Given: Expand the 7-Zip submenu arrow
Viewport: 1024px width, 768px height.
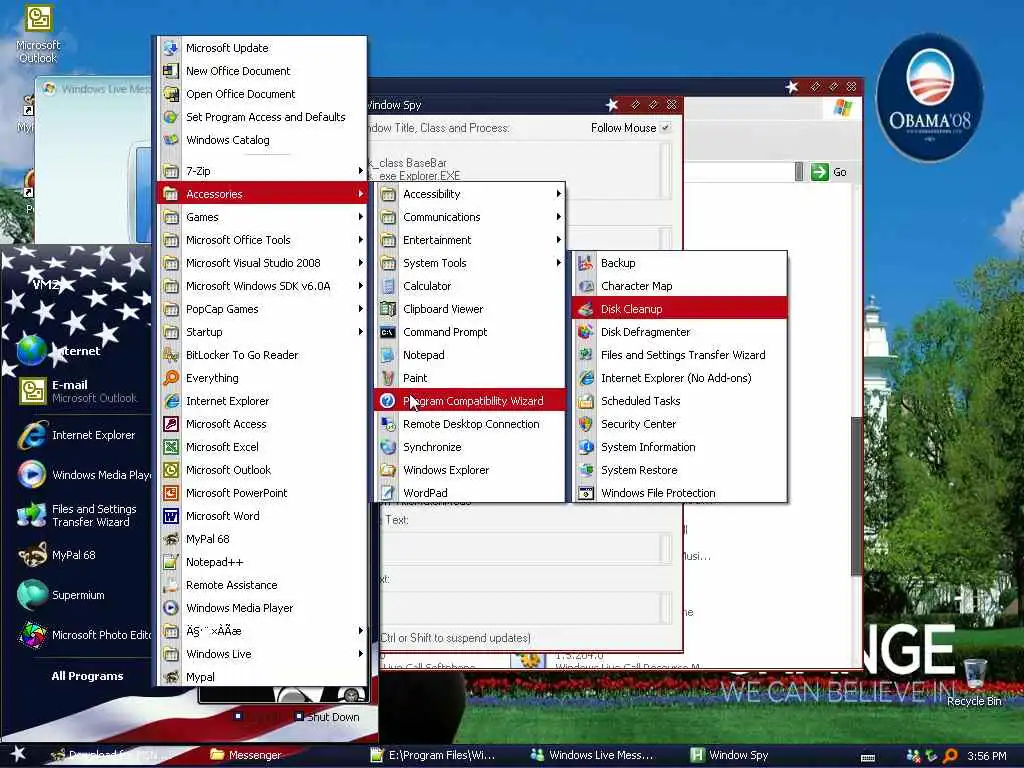Looking at the screenshot, I should coord(360,170).
